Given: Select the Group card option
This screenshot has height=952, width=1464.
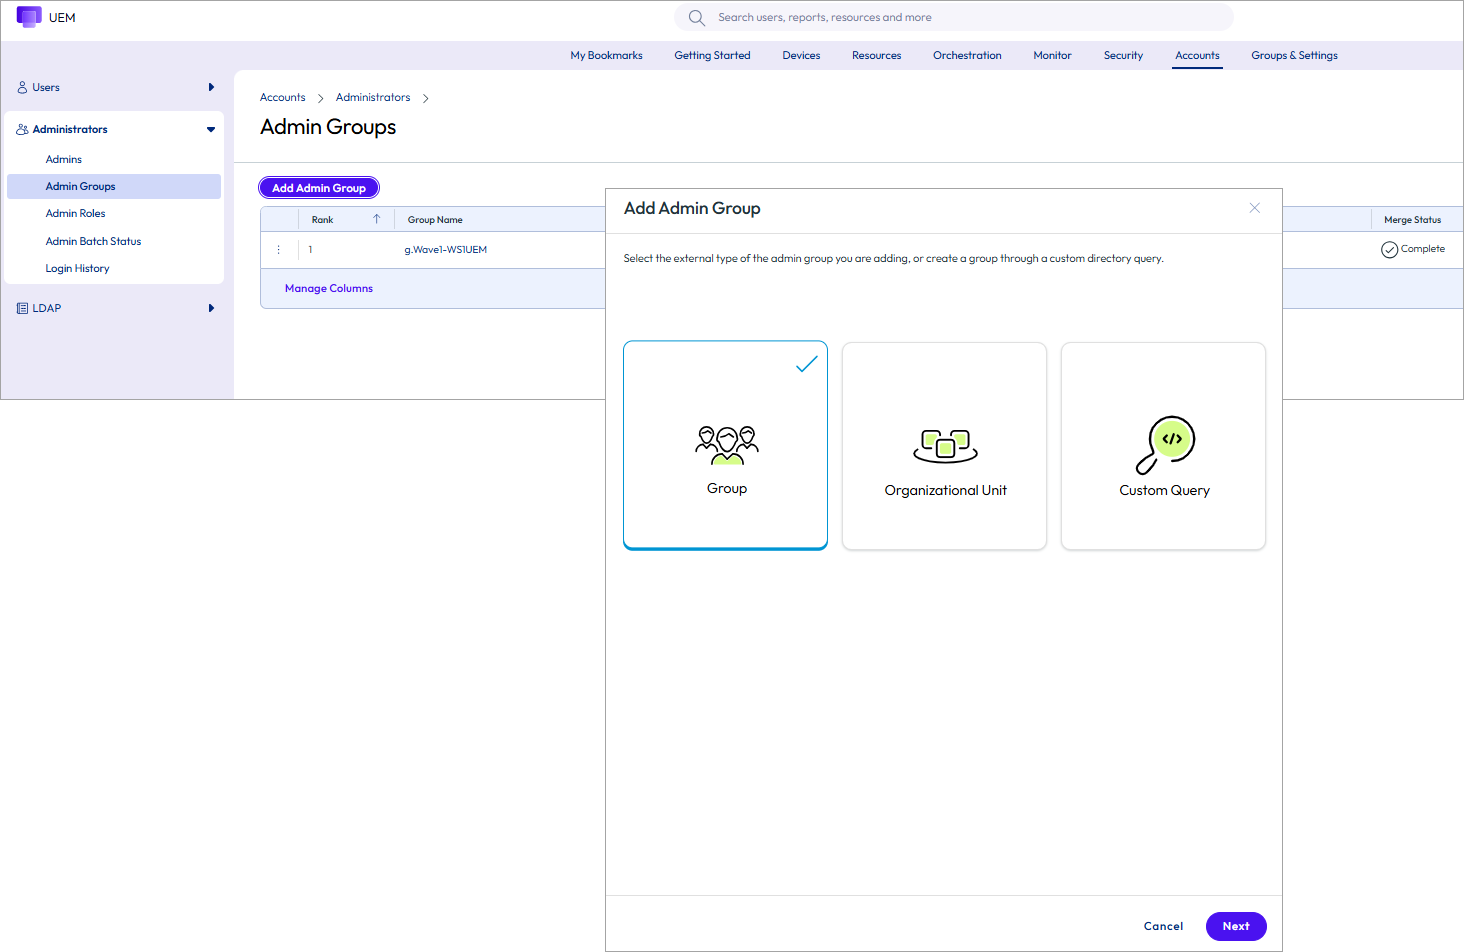Looking at the screenshot, I should click(x=726, y=446).
